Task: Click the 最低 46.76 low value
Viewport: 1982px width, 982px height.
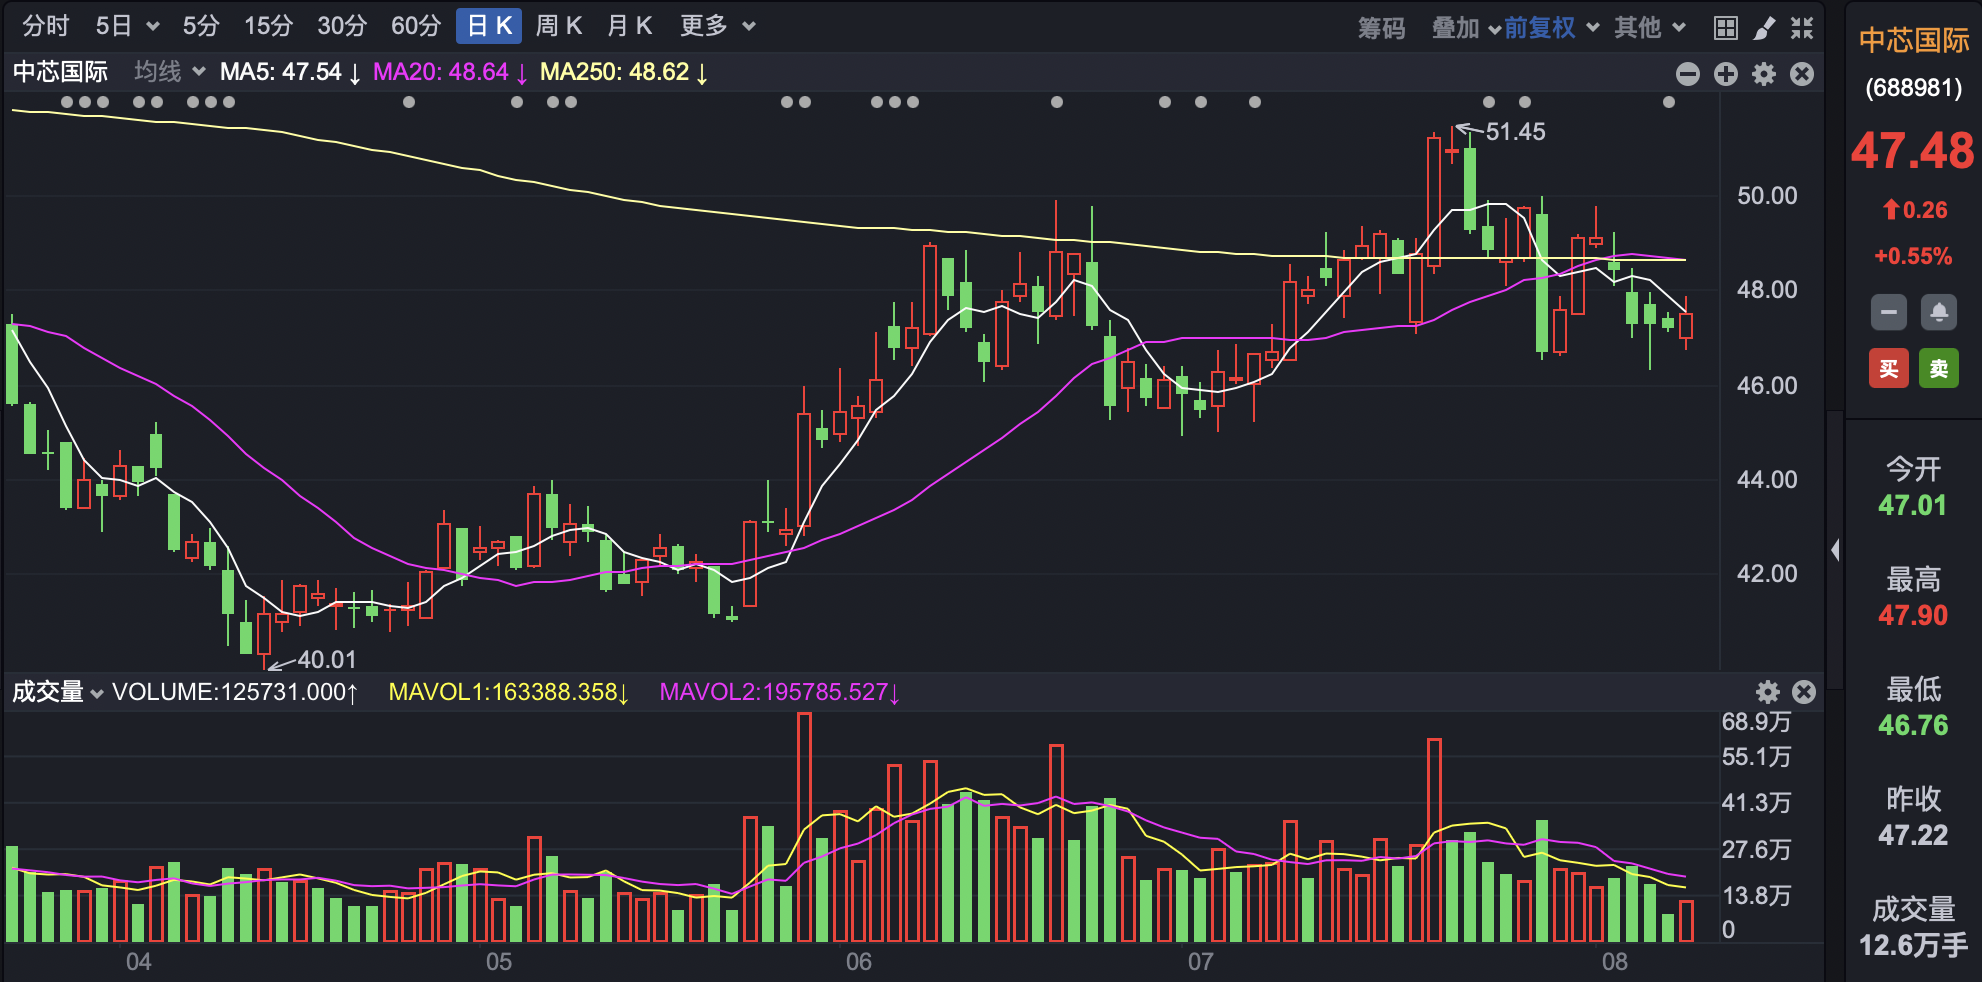Action: click(1912, 725)
